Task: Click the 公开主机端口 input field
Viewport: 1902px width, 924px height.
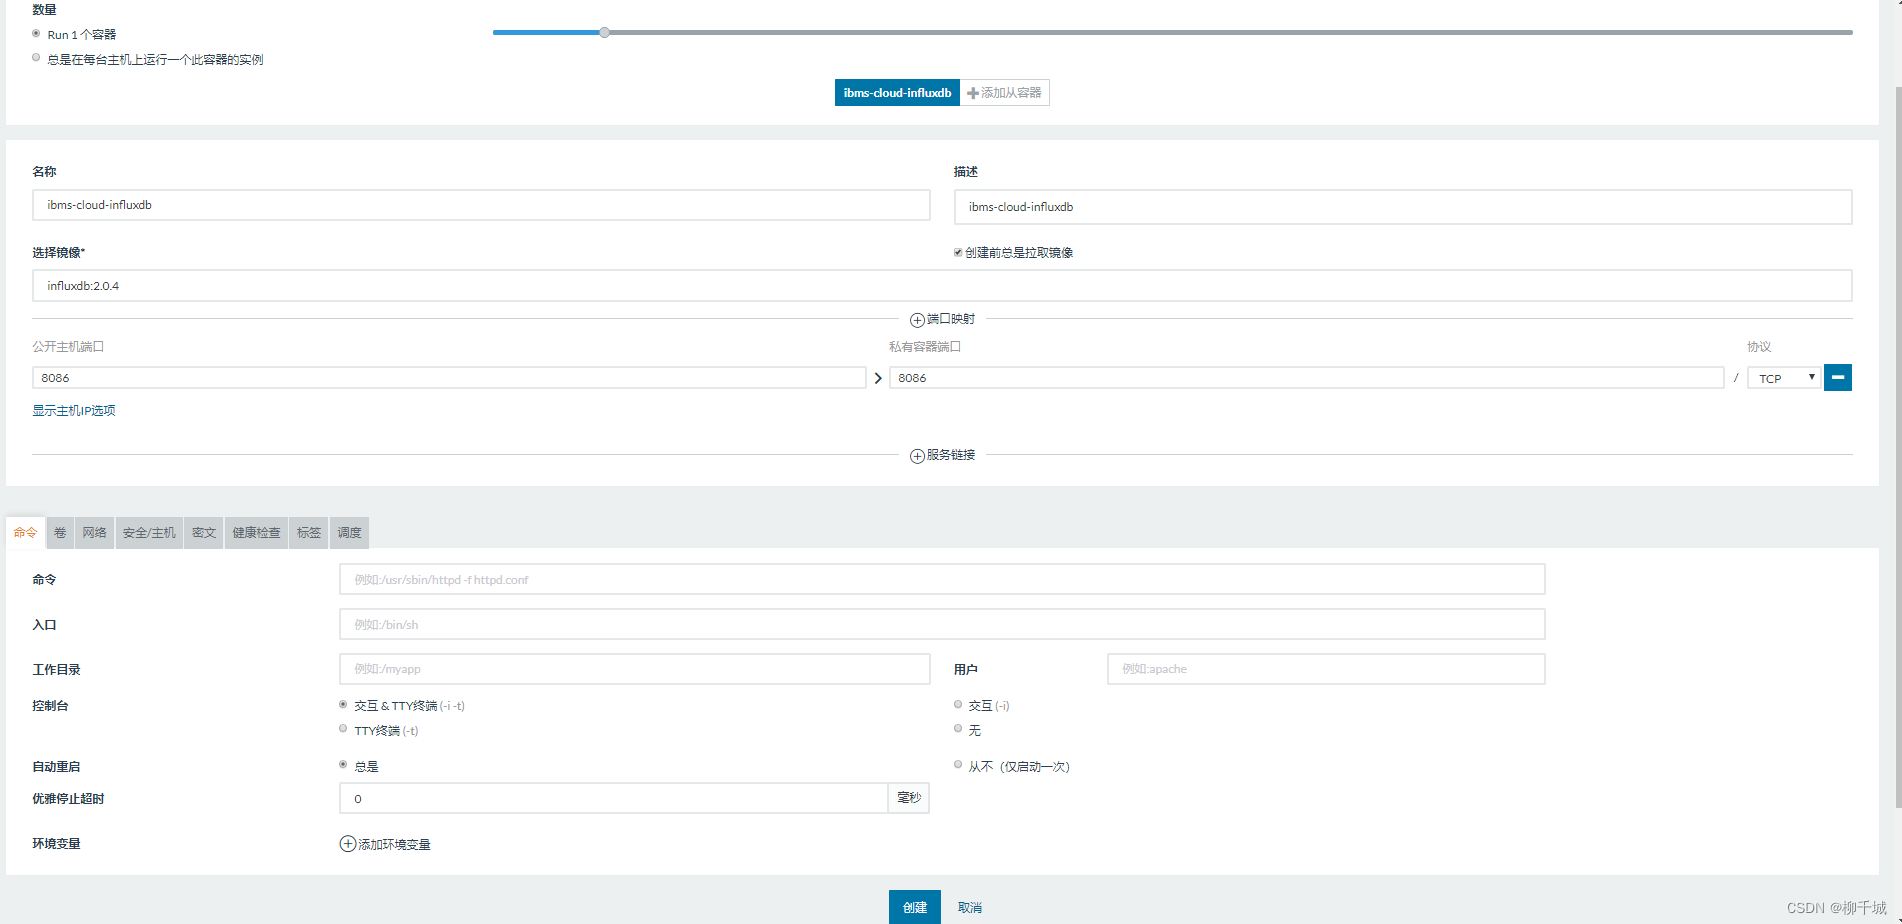Action: [x=449, y=378]
